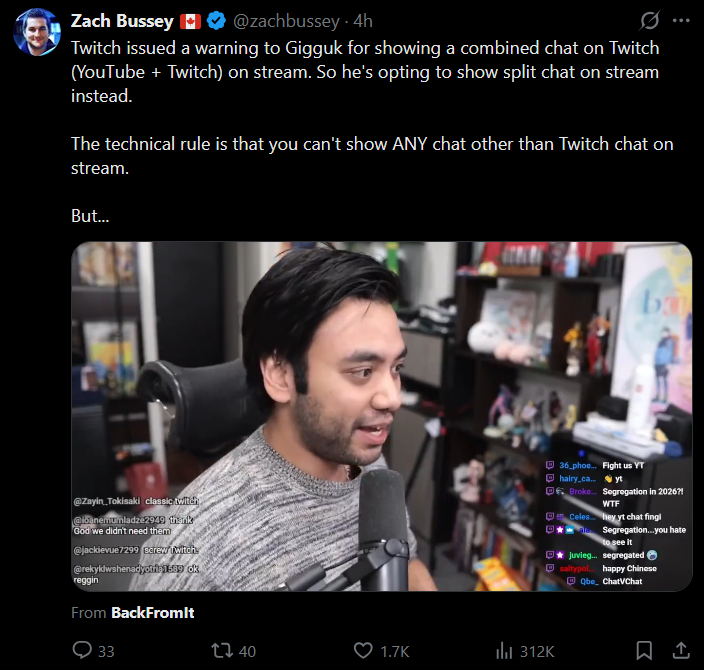Click the 1.7K likes count
704x670 pixels.
(395, 651)
